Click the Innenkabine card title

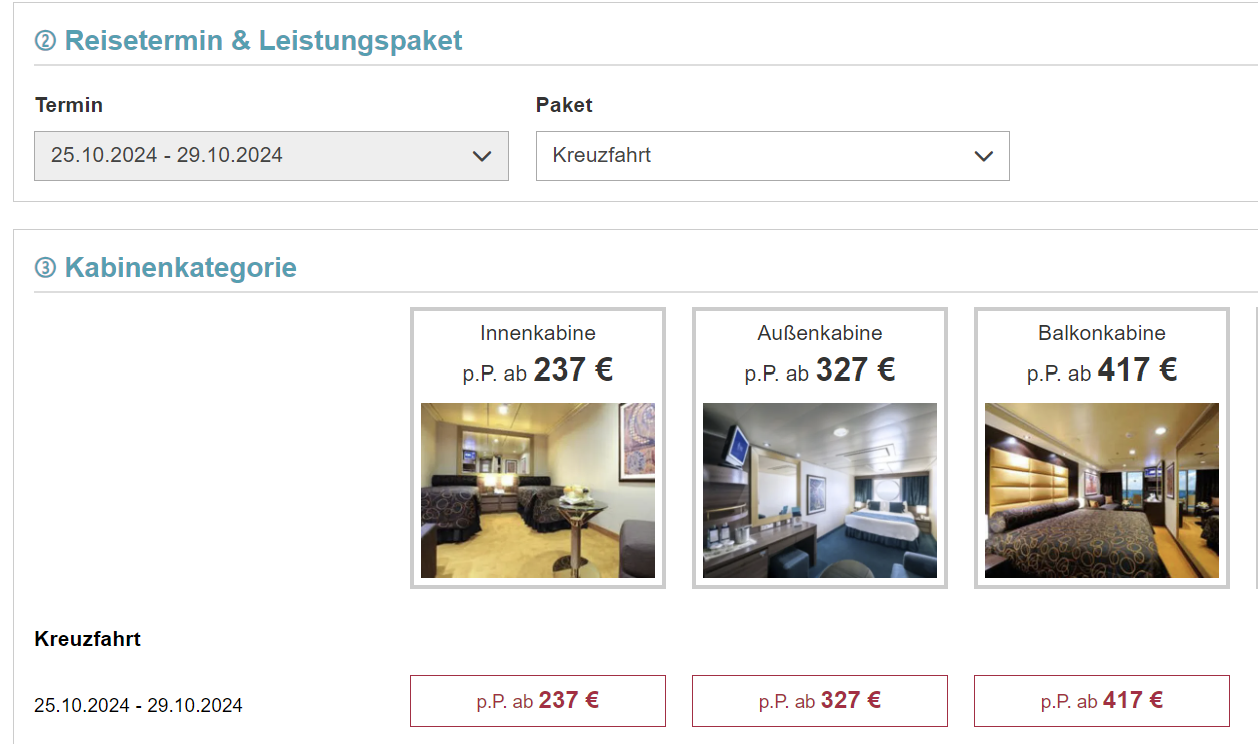pos(538,333)
